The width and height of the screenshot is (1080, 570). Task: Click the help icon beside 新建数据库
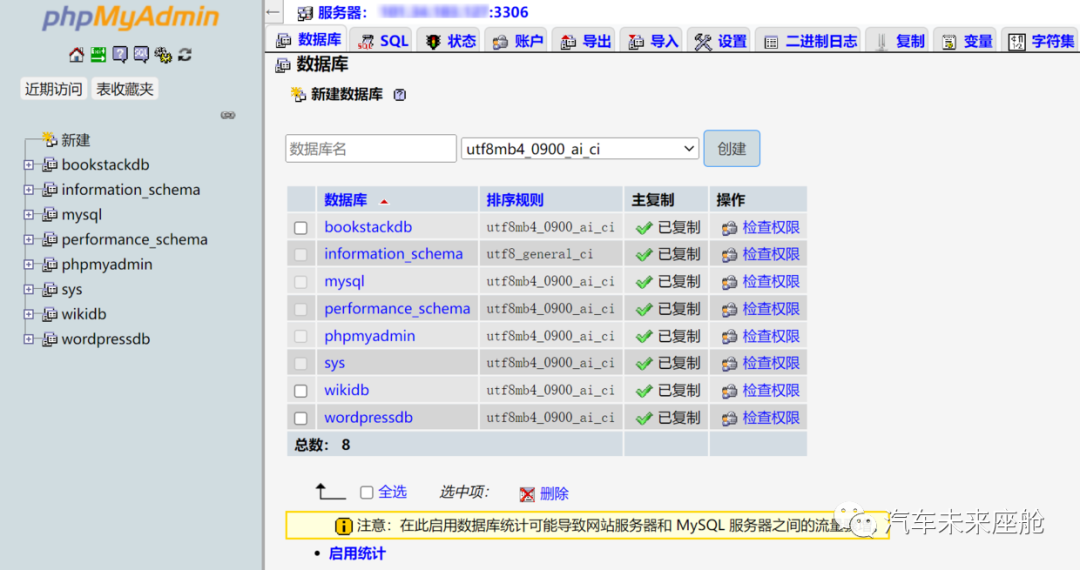[x=399, y=94]
